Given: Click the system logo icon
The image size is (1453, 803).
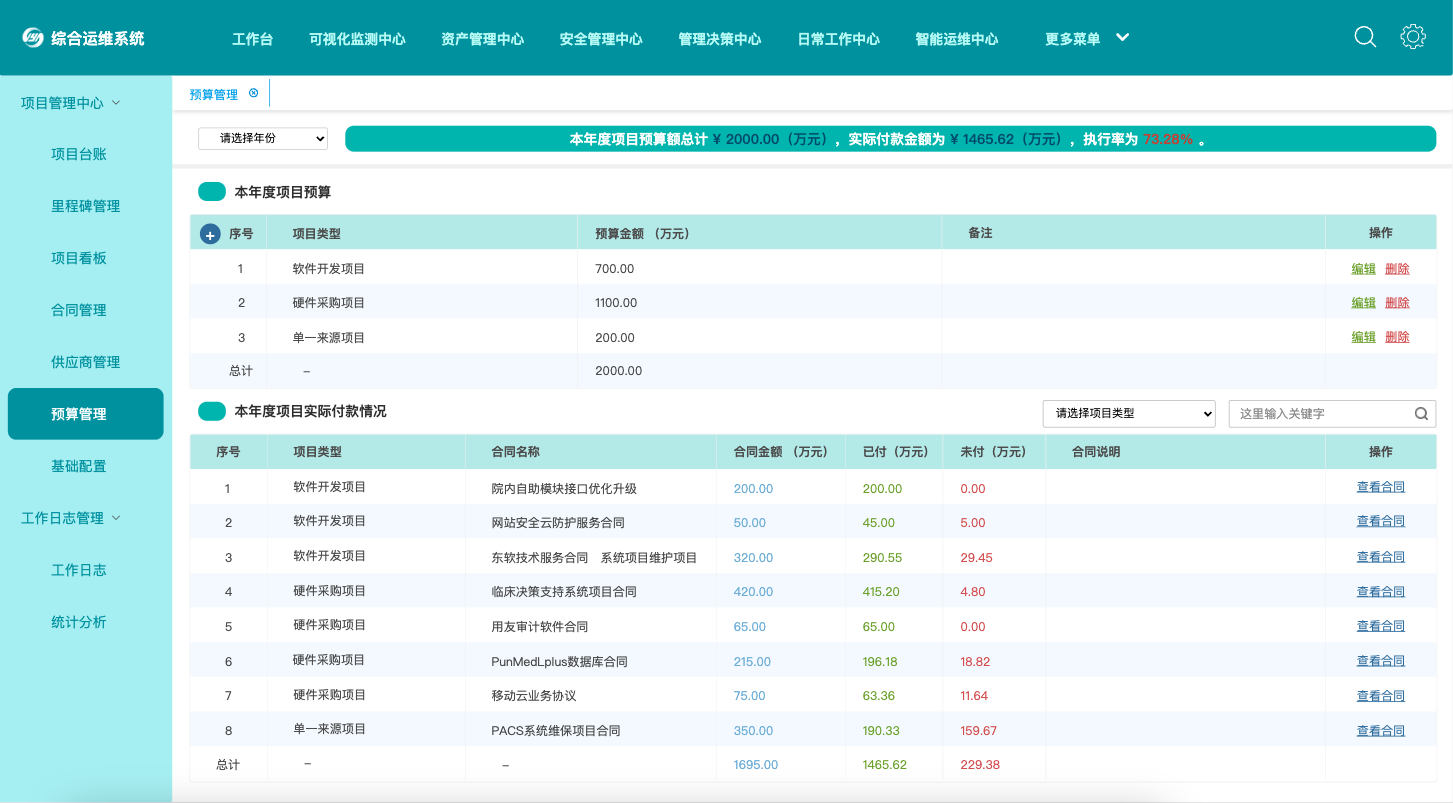Looking at the screenshot, I should coord(34,38).
